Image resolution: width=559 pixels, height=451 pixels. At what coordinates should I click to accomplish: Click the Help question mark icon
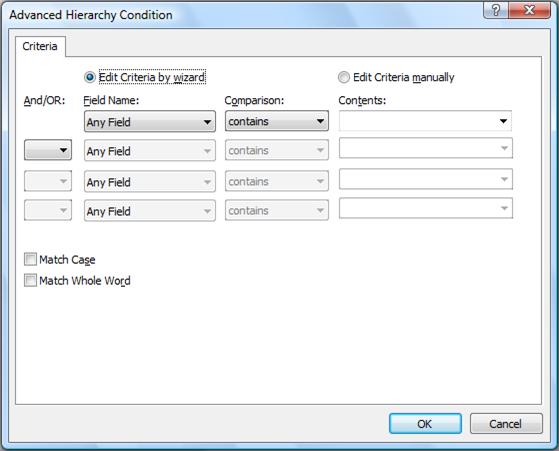point(496,10)
